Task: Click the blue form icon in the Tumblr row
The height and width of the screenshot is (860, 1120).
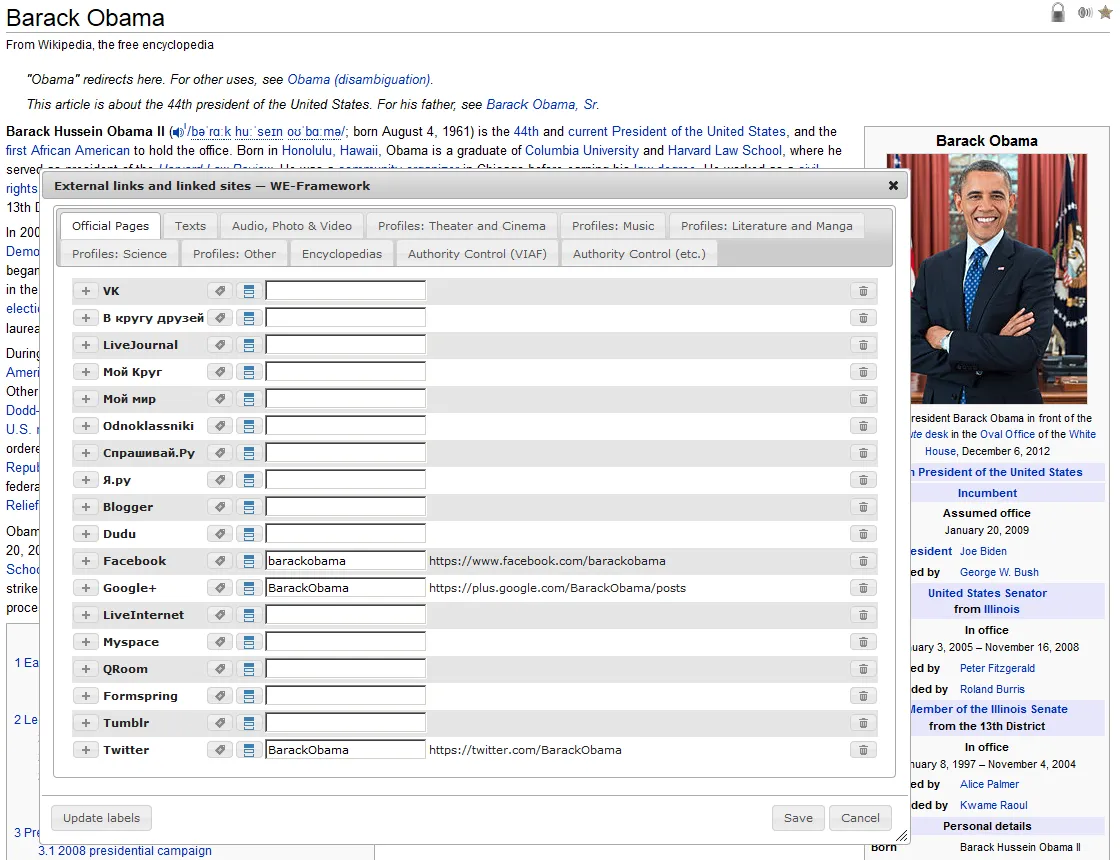Action: [249, 724]
